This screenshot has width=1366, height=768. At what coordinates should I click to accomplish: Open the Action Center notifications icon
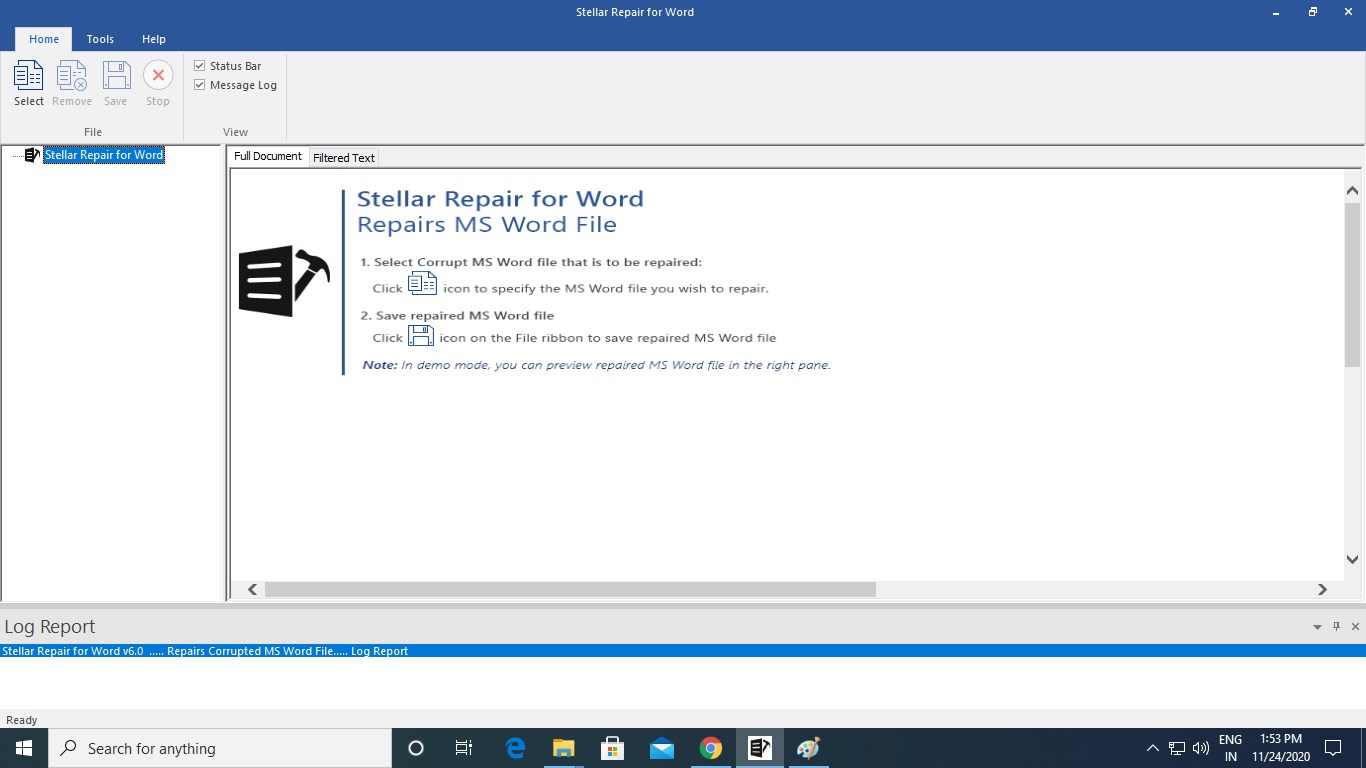(x=1332, y=748)
